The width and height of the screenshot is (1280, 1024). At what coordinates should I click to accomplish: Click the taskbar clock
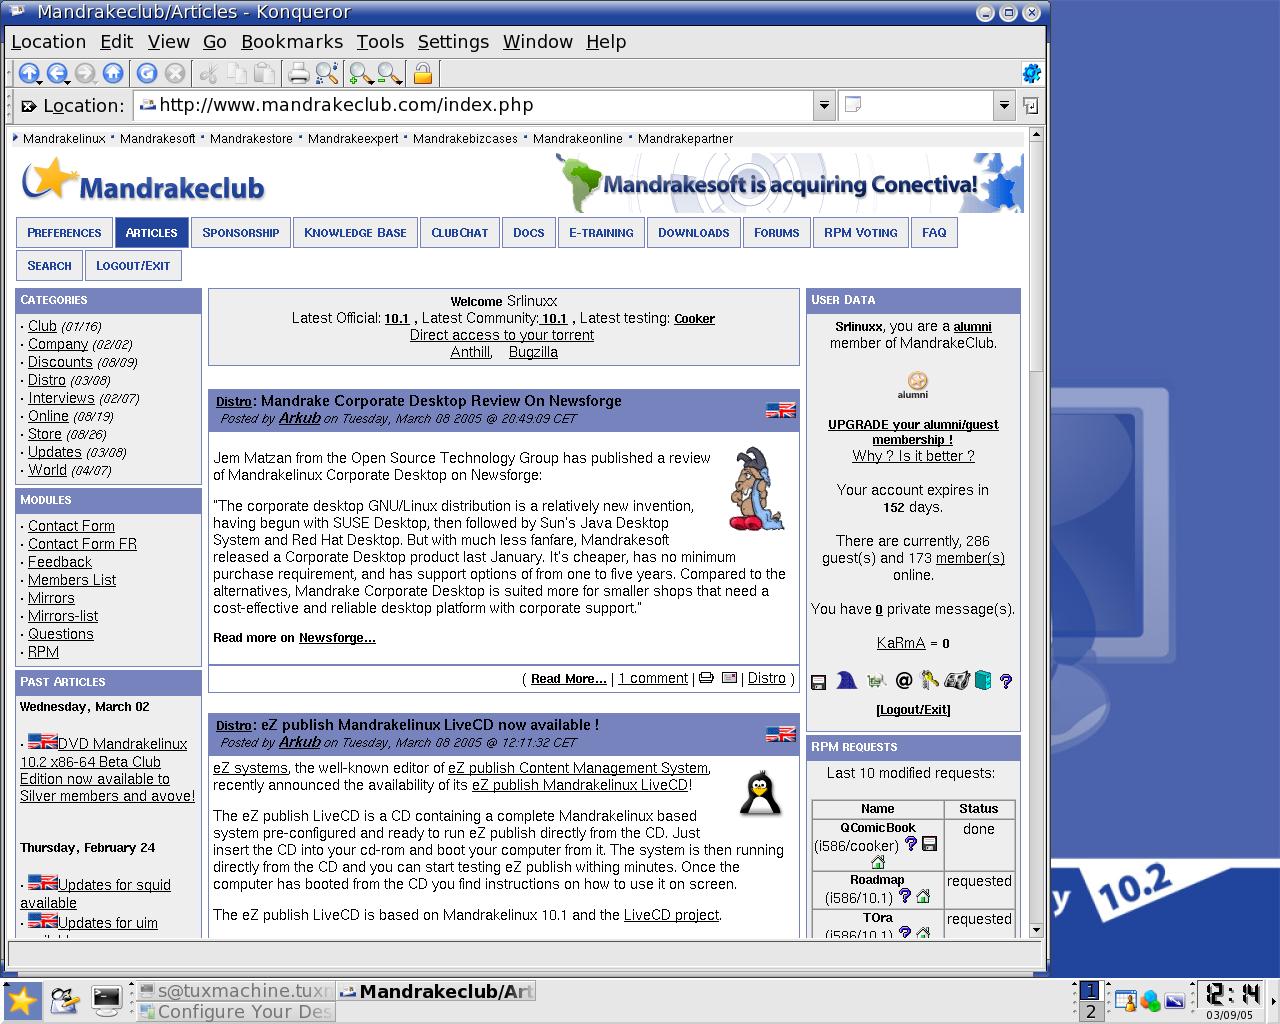(1232, 999)
